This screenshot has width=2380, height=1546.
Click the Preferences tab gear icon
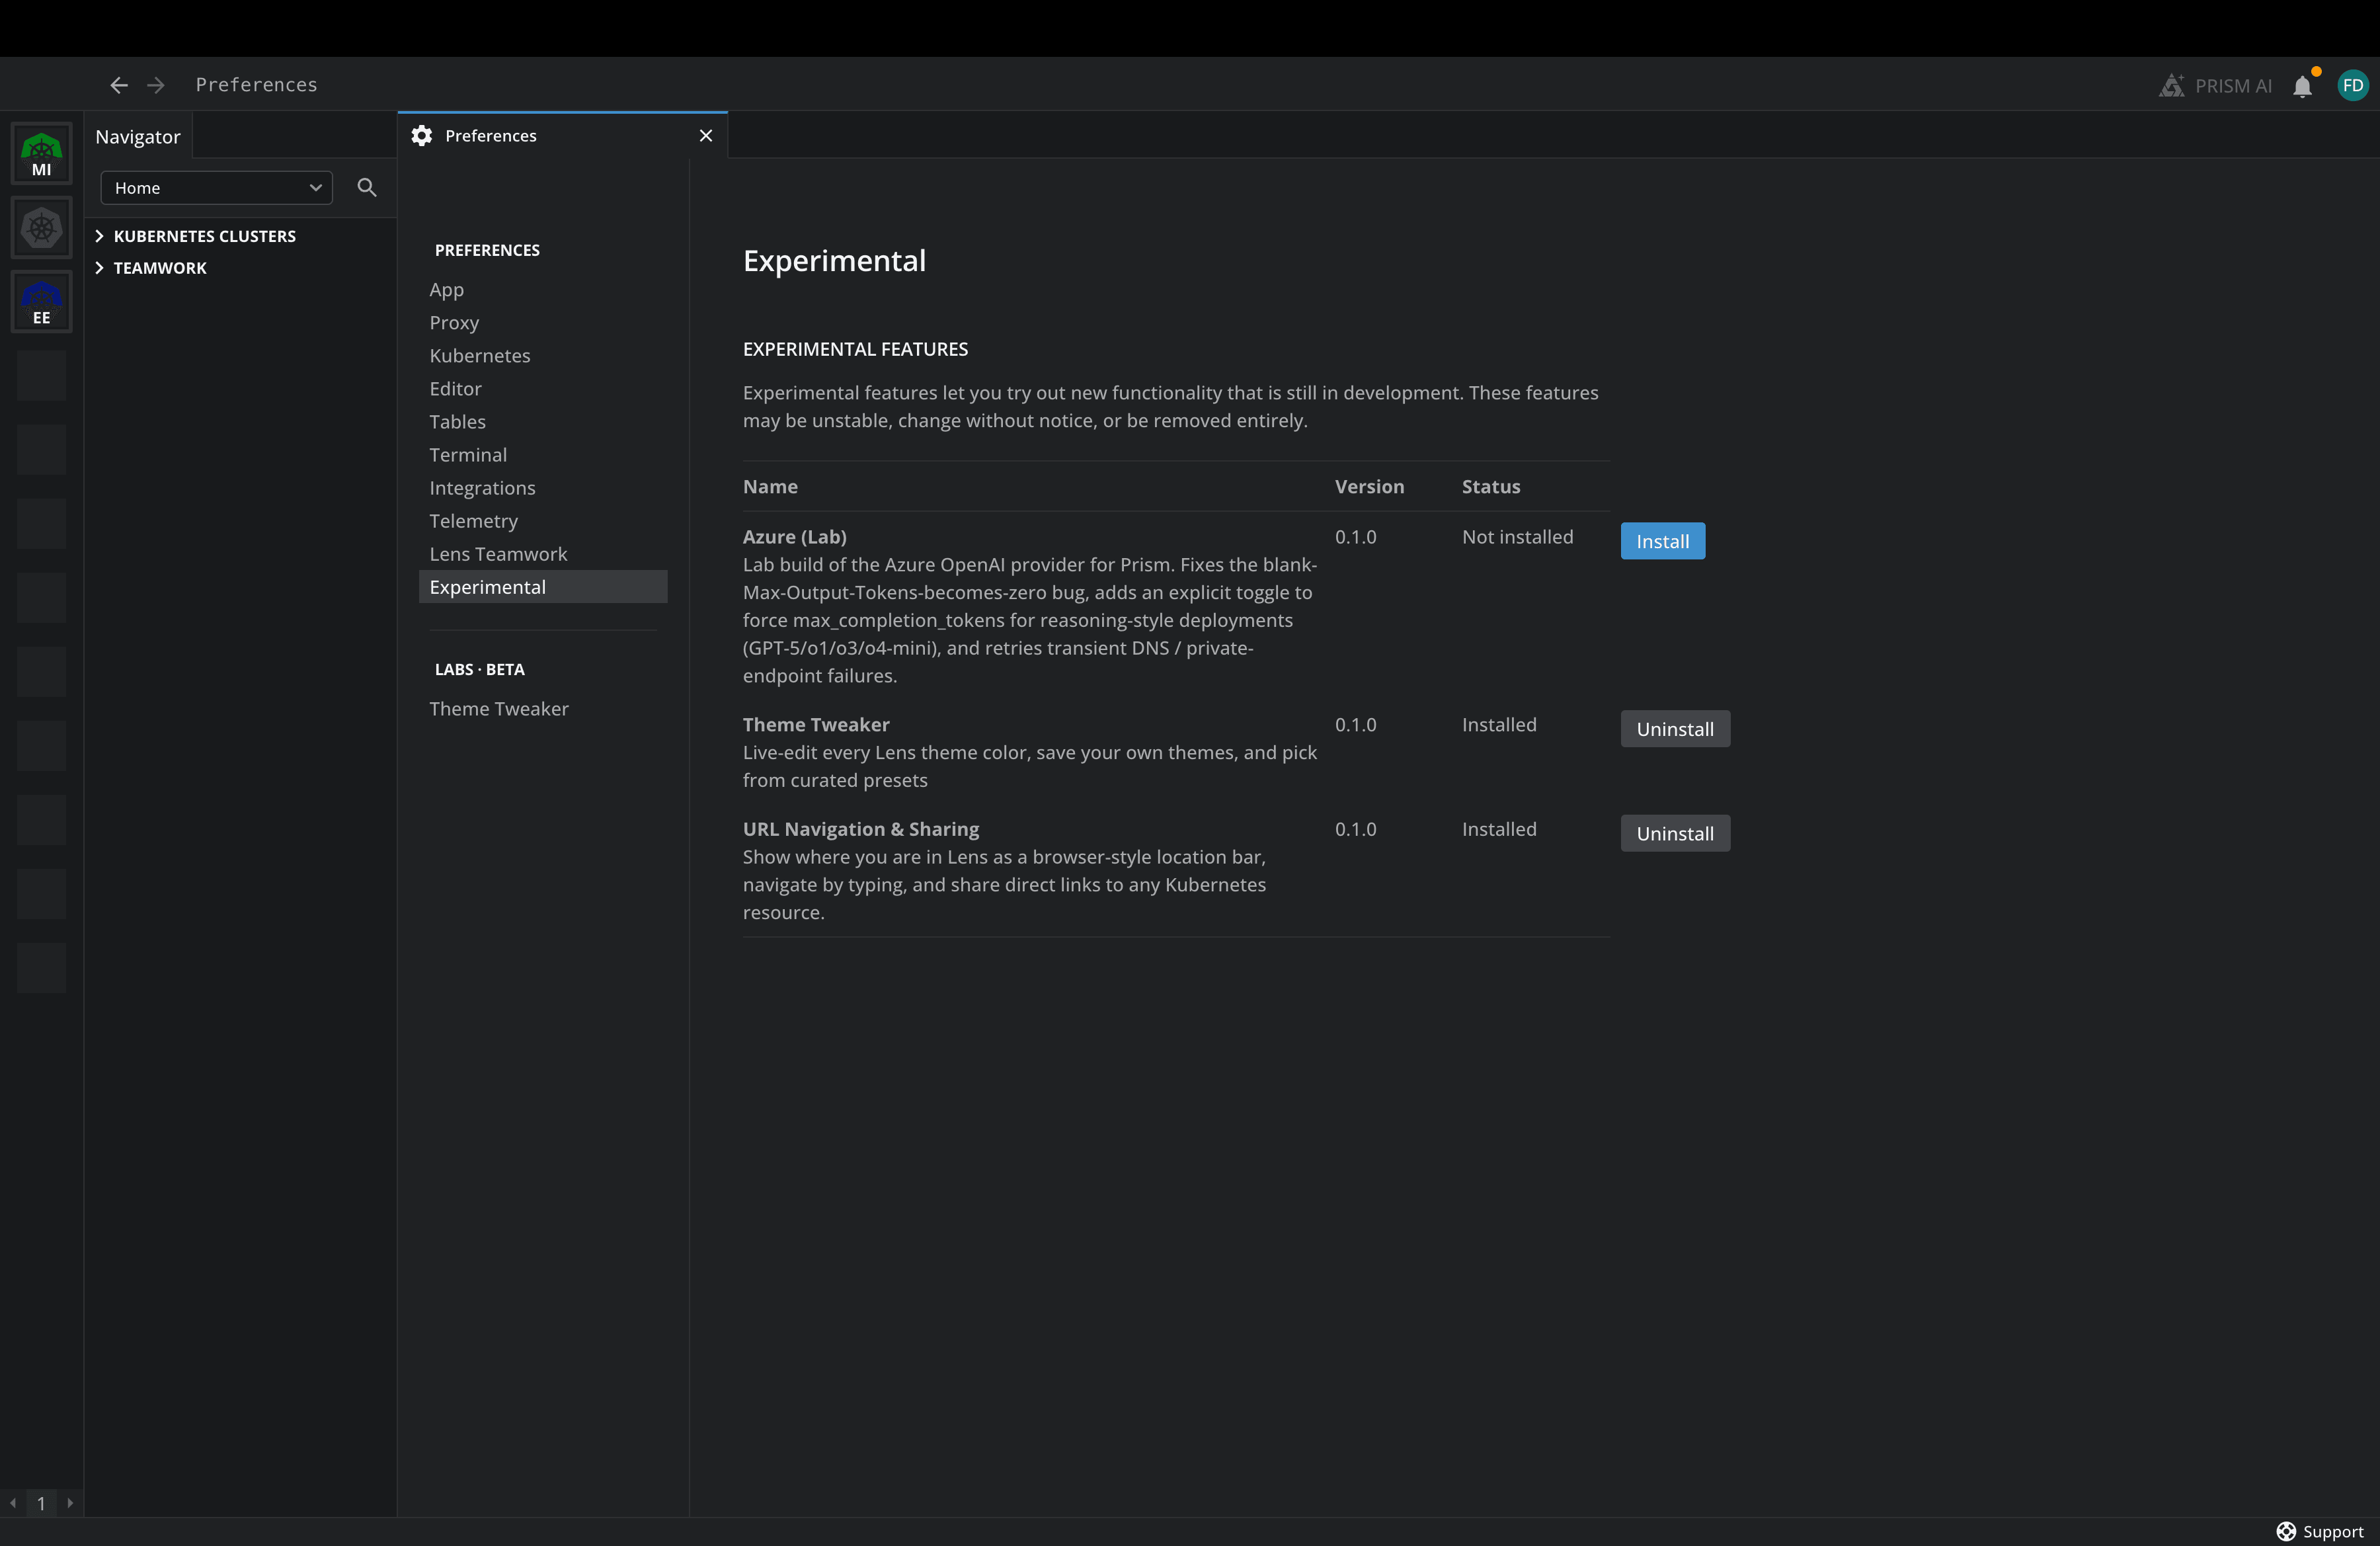click(422, 136)
